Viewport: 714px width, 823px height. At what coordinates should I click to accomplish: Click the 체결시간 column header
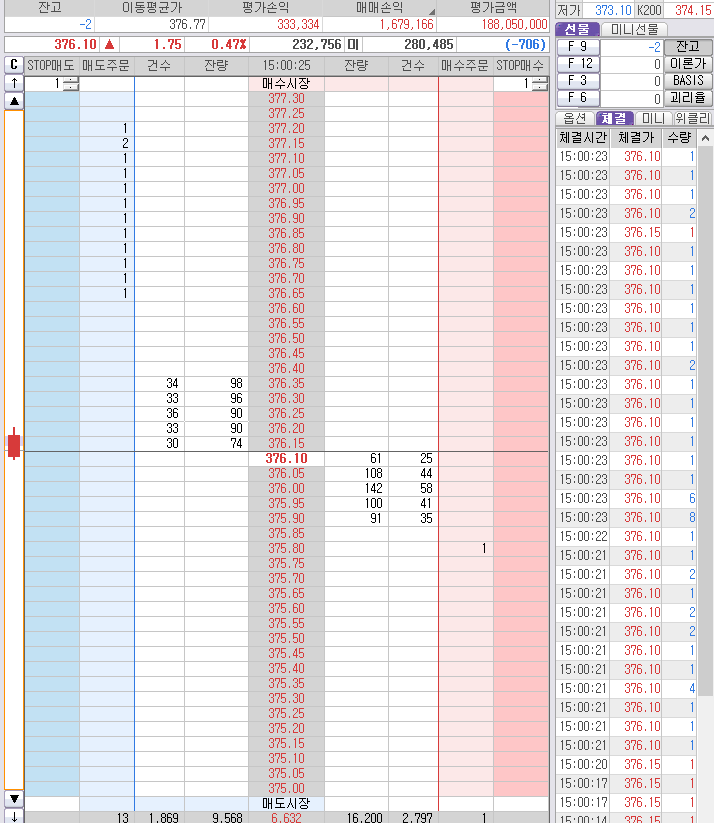(583, 138)
